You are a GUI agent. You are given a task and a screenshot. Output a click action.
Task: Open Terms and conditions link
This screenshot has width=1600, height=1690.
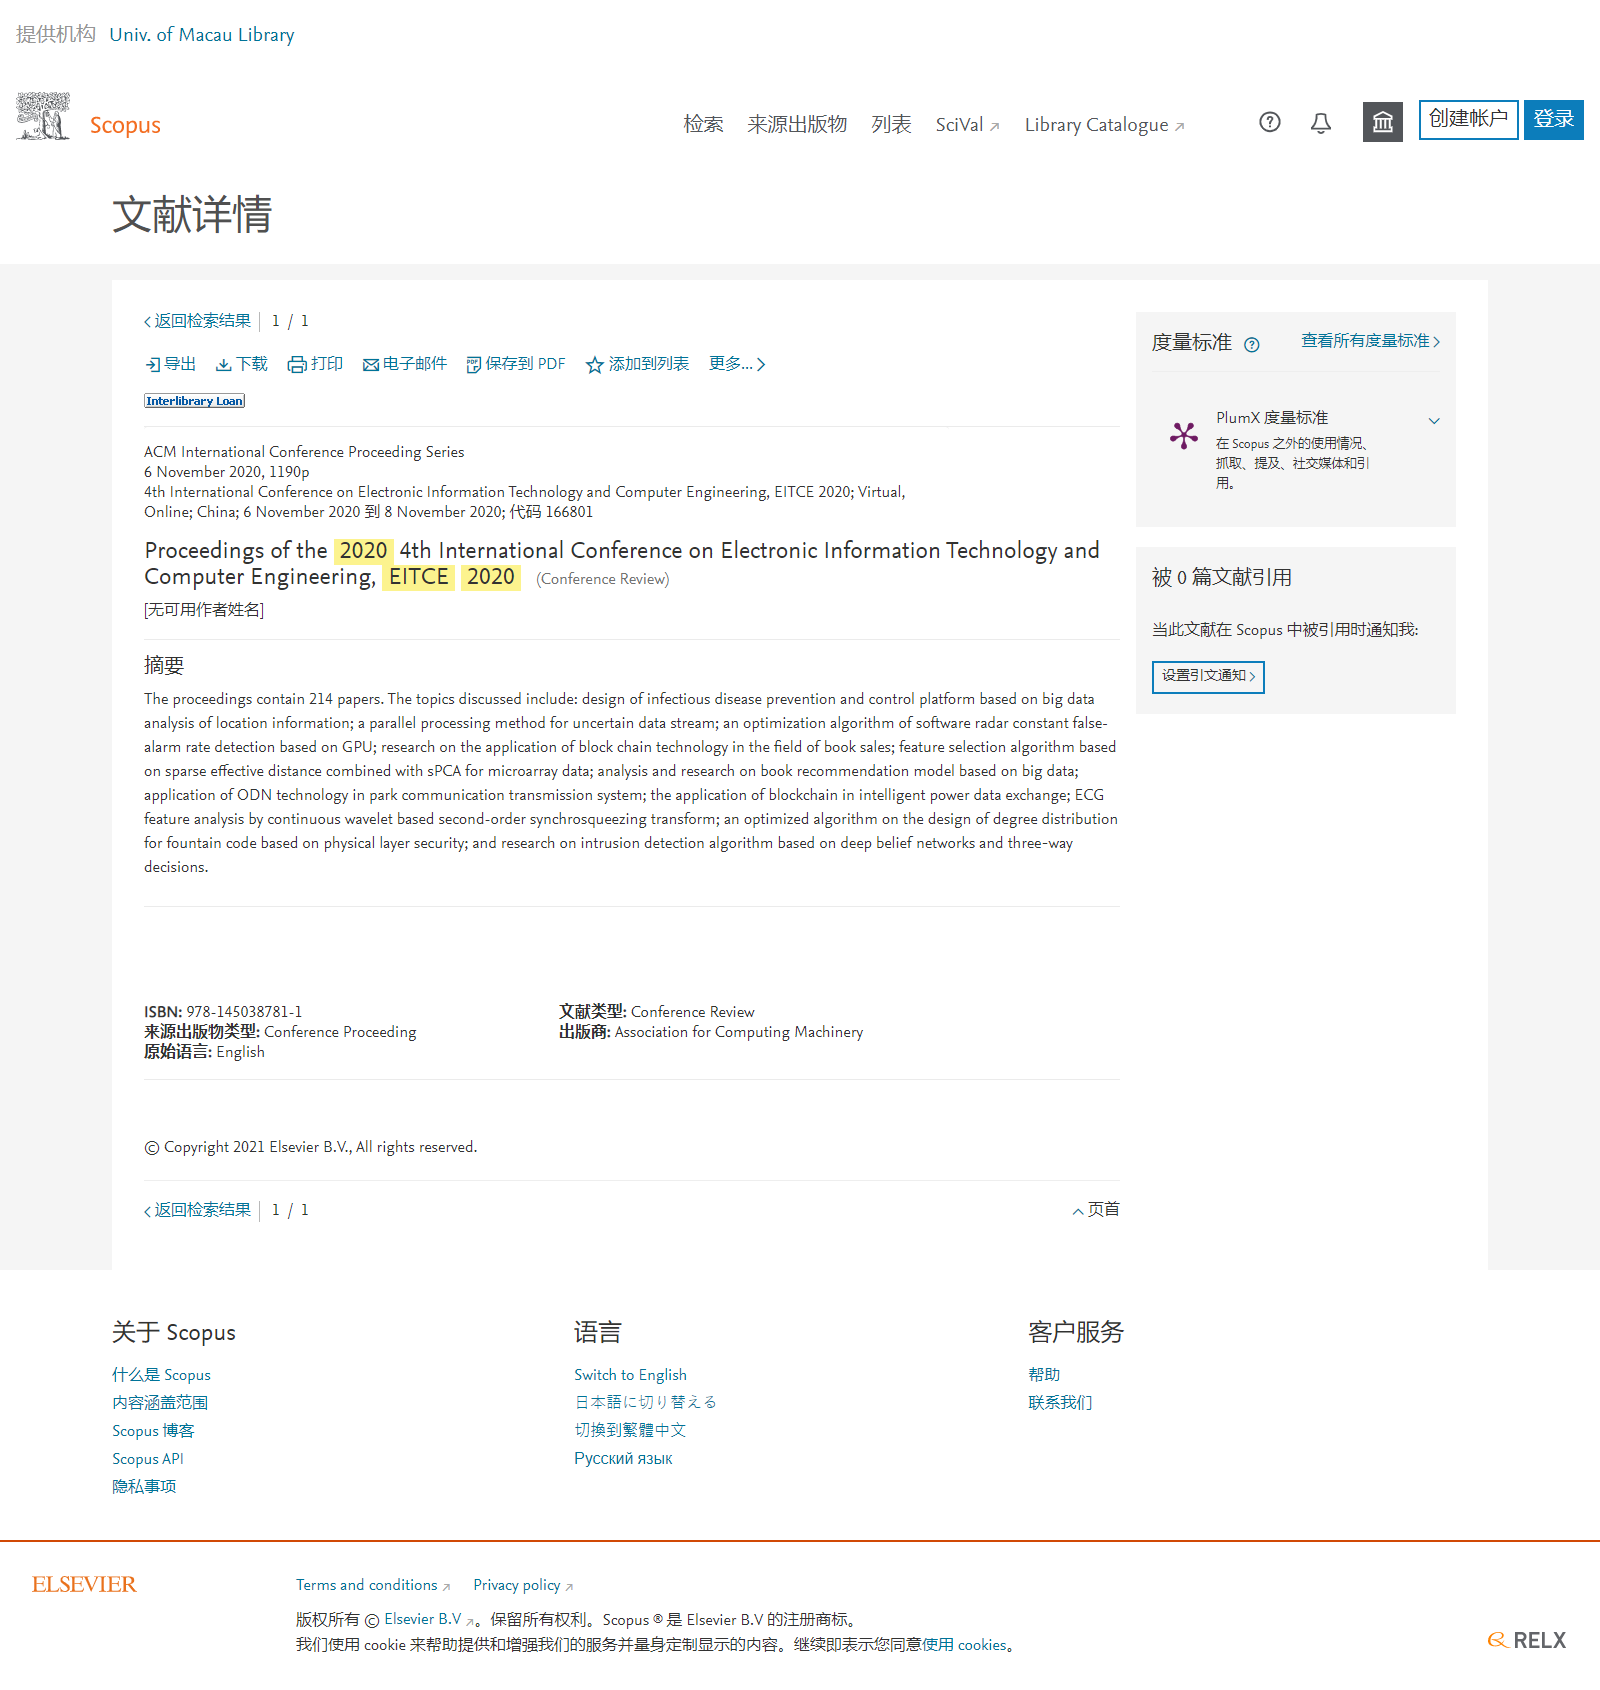tap(373, 1585)
